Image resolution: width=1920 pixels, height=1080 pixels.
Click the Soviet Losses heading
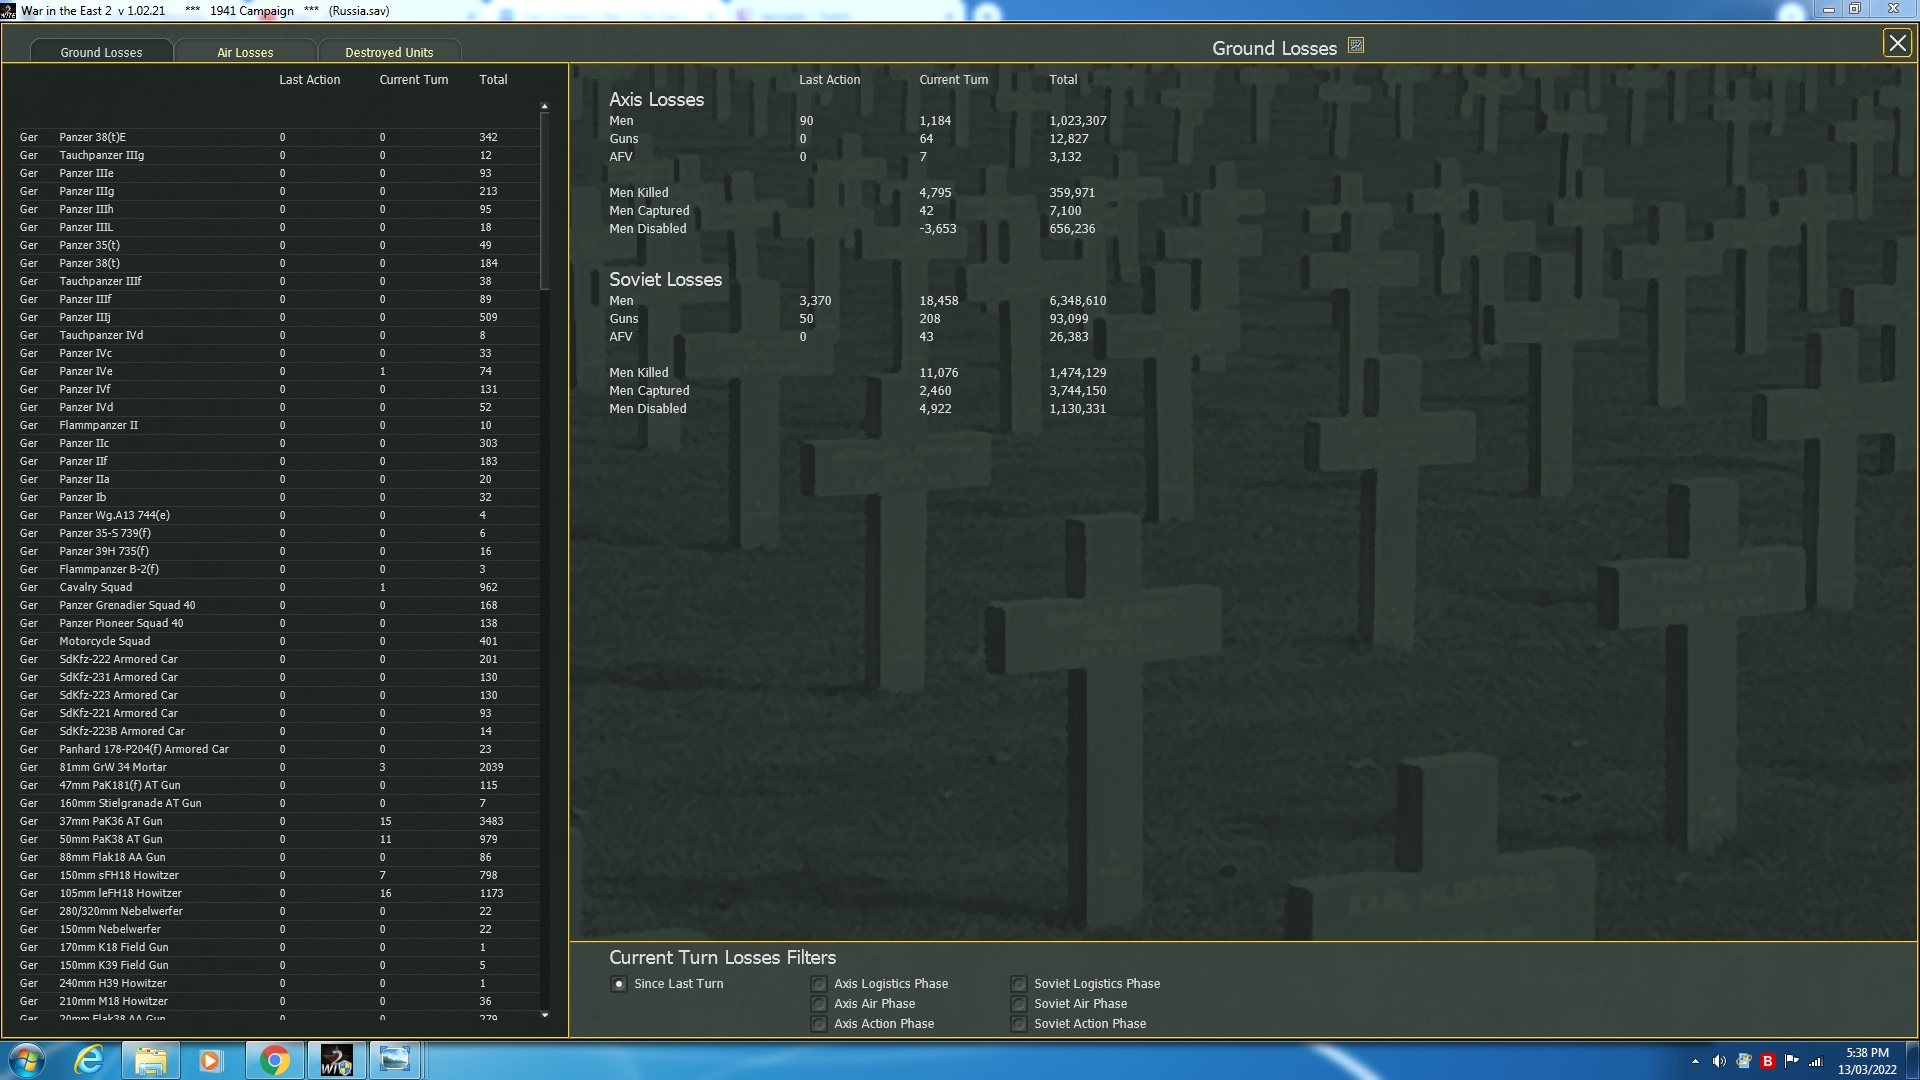(665, 280)
